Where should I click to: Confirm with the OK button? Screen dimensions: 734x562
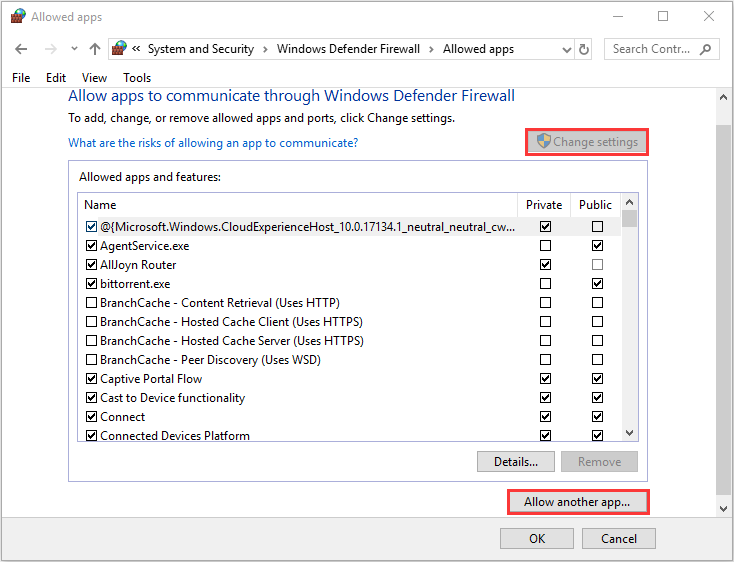[537, 539]
